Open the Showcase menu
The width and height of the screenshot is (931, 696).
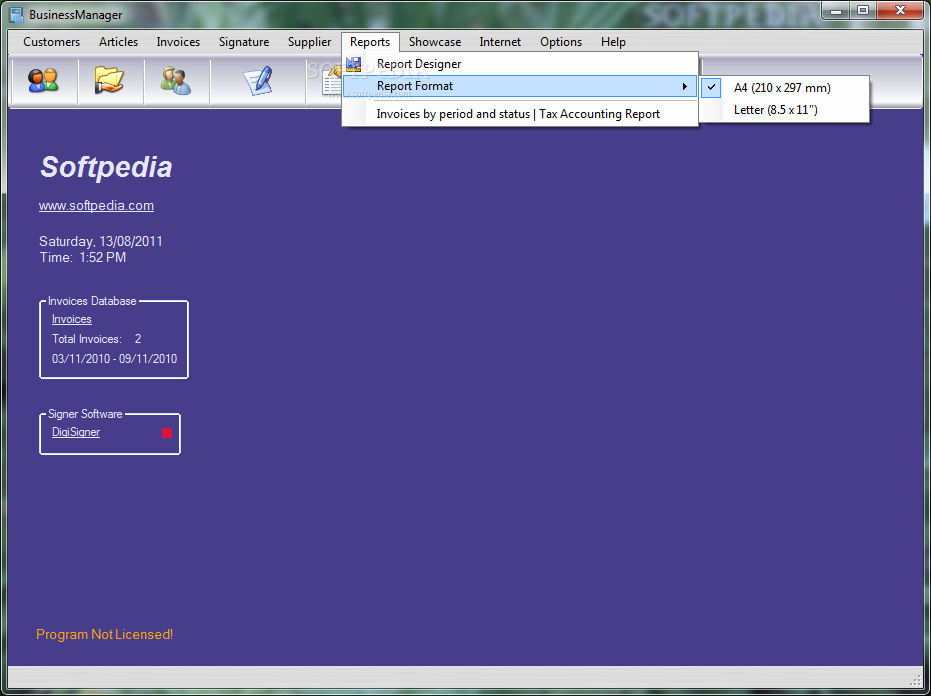pyautogui.click(x=435, y=42)
